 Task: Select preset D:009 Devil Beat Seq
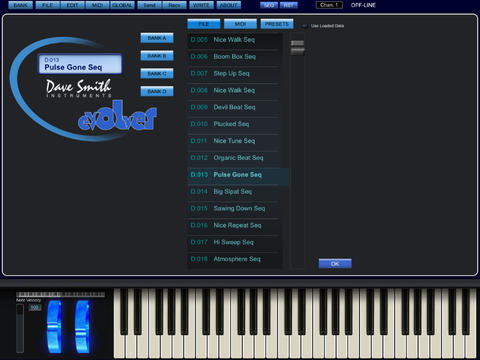coord(234,107)
